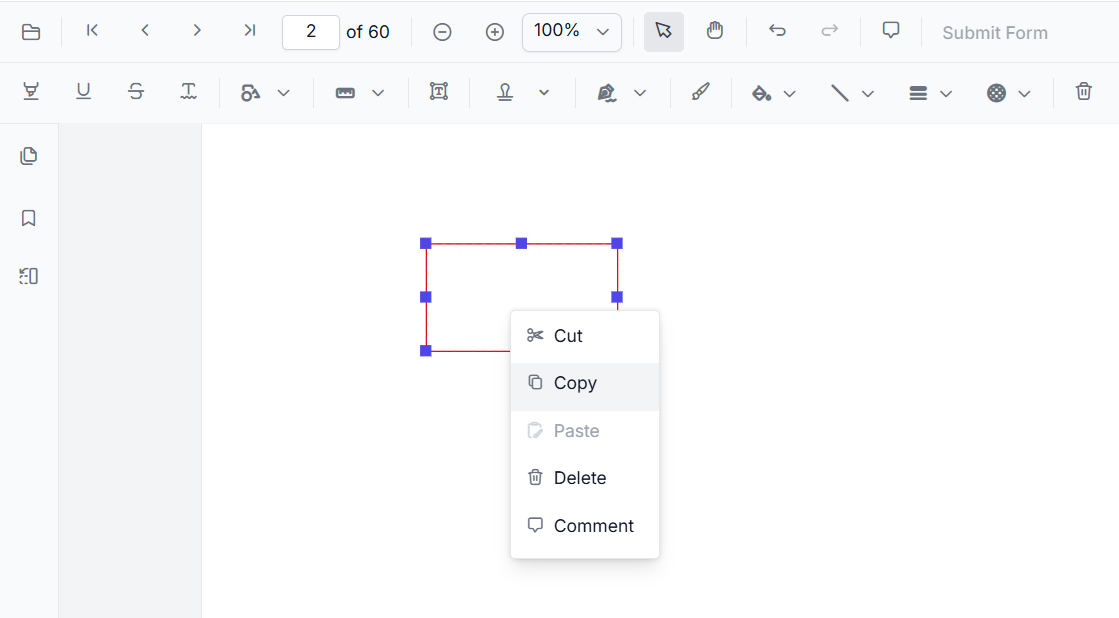
Task: Select the strikethrough annotation tool
Action: 136,91
